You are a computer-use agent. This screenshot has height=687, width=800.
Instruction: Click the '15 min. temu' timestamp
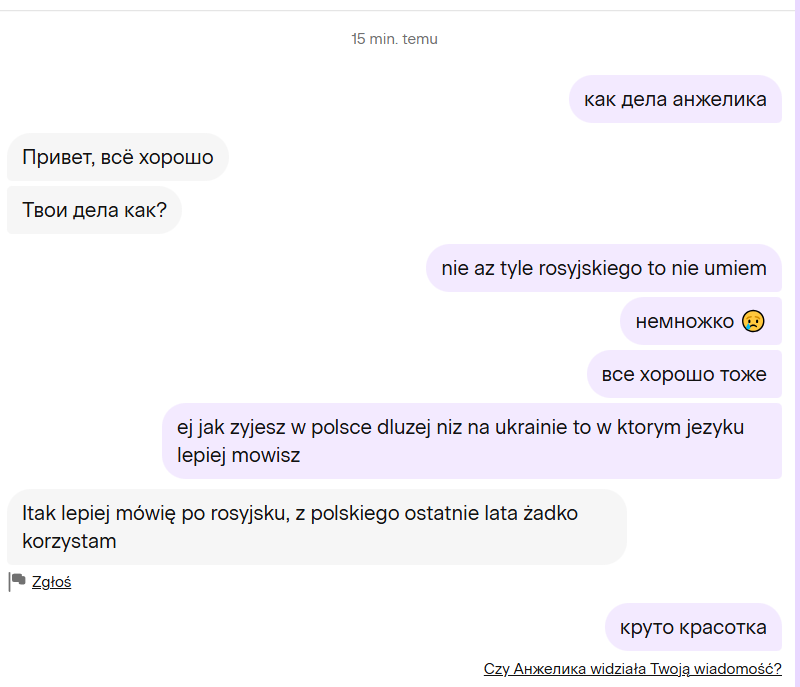pos(394,39)
